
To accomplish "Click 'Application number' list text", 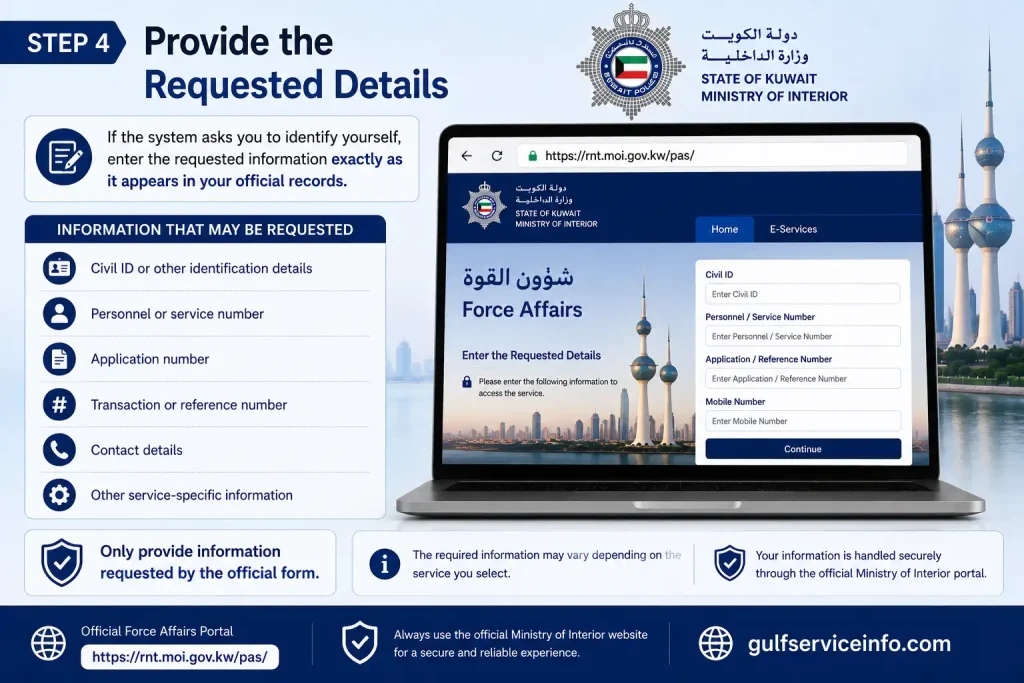I will point(150,359).
